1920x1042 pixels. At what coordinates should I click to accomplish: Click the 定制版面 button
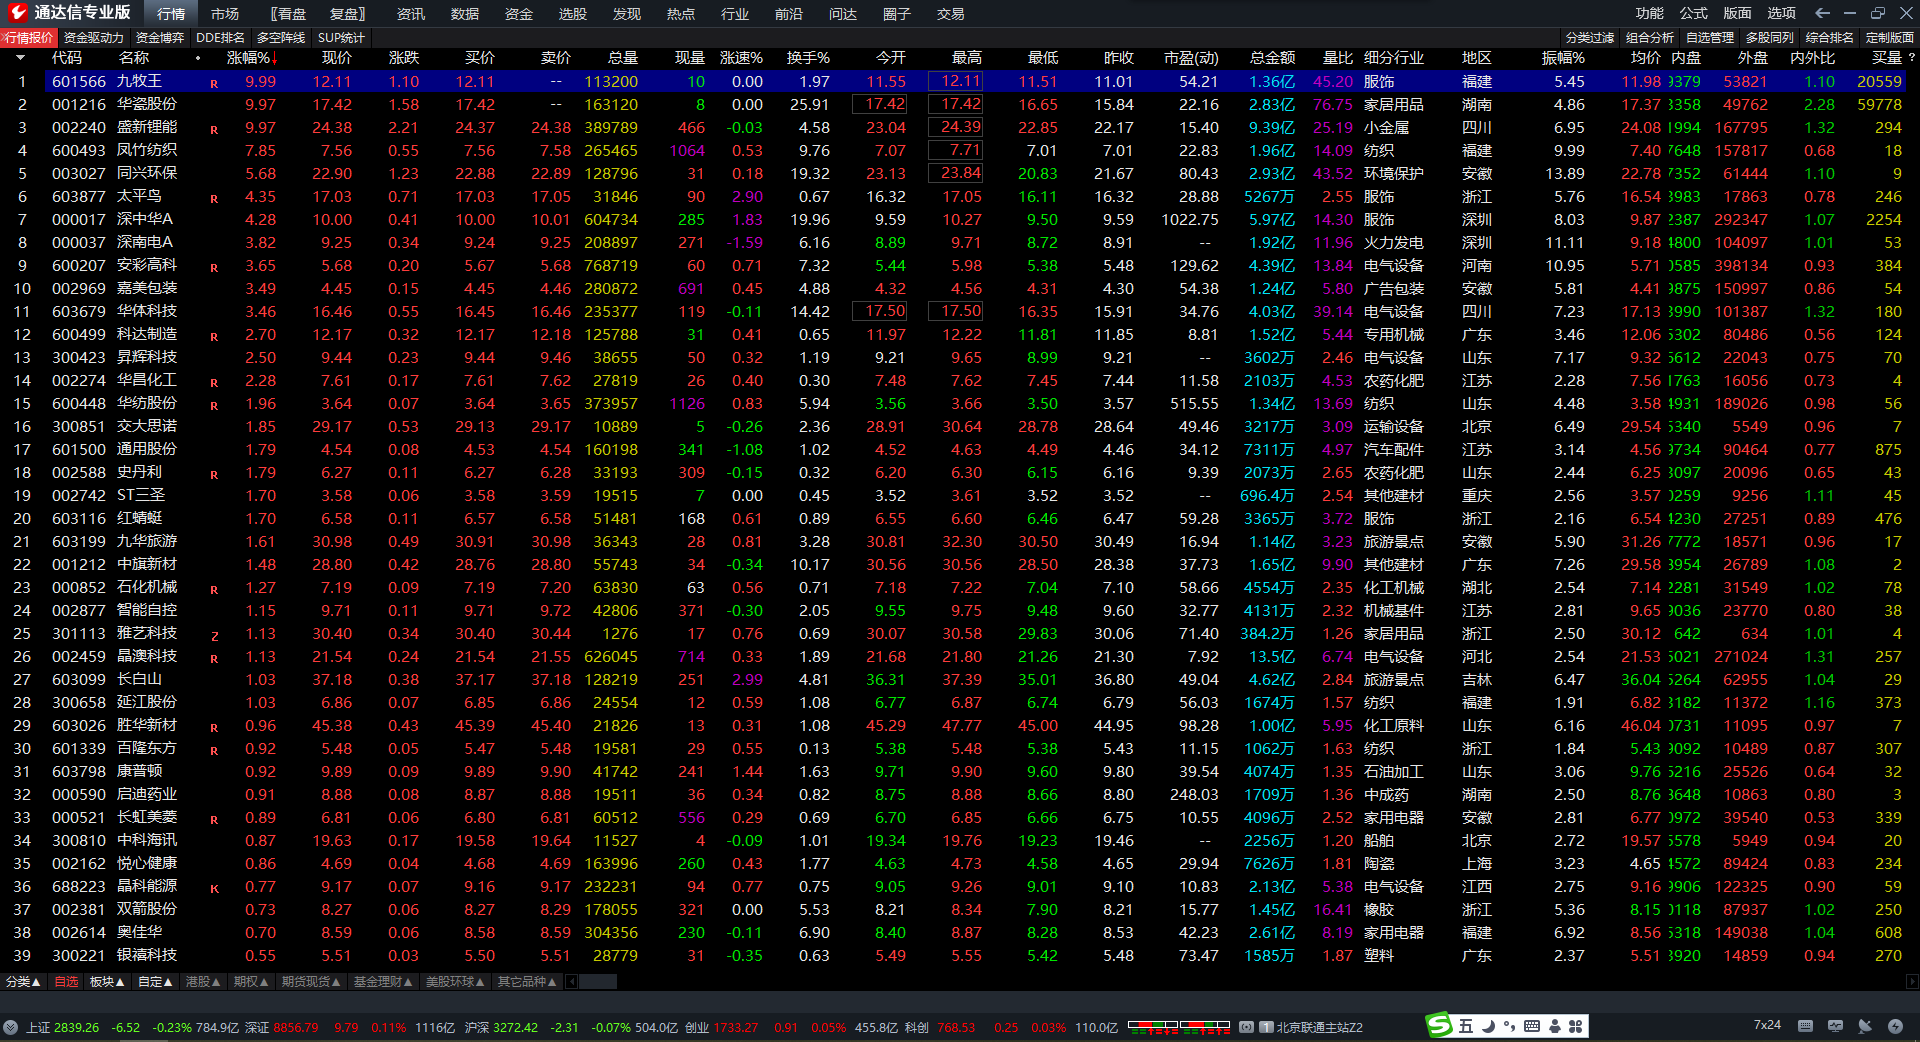1890,38
